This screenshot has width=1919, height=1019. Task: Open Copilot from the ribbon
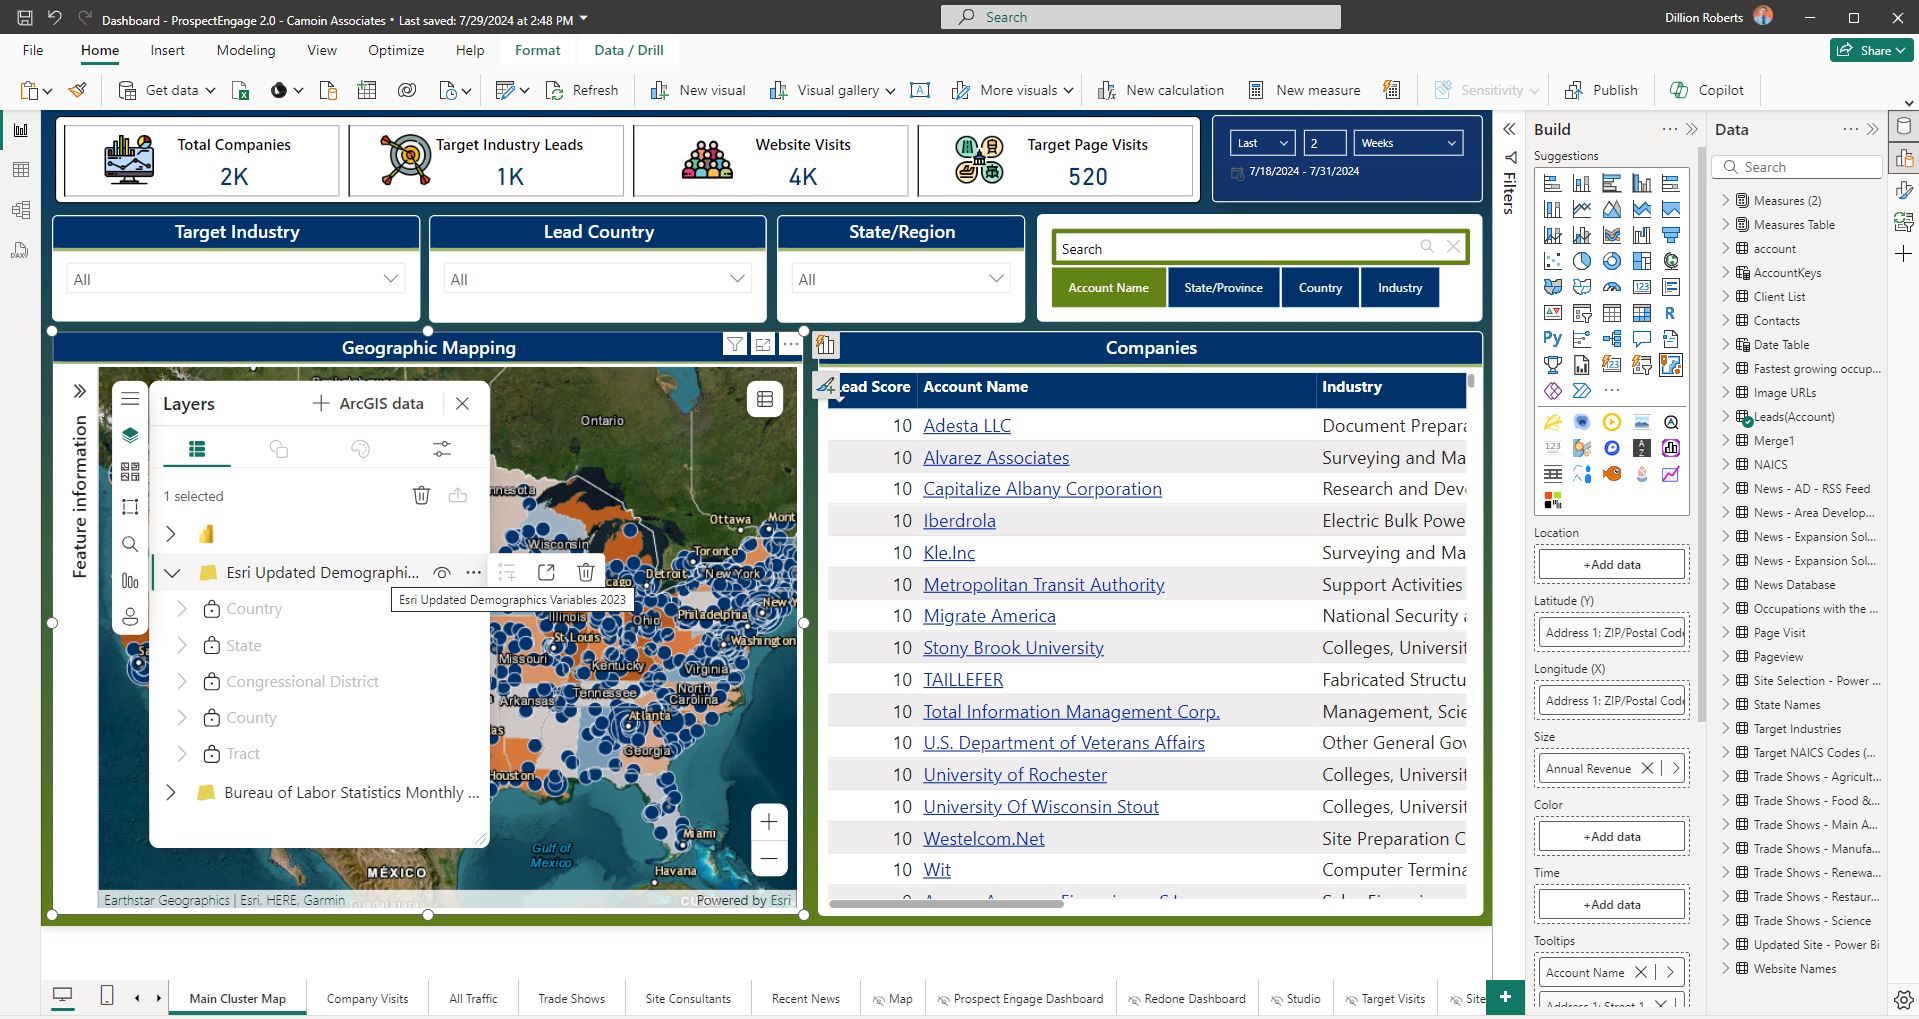click(x=1707, y=90)
